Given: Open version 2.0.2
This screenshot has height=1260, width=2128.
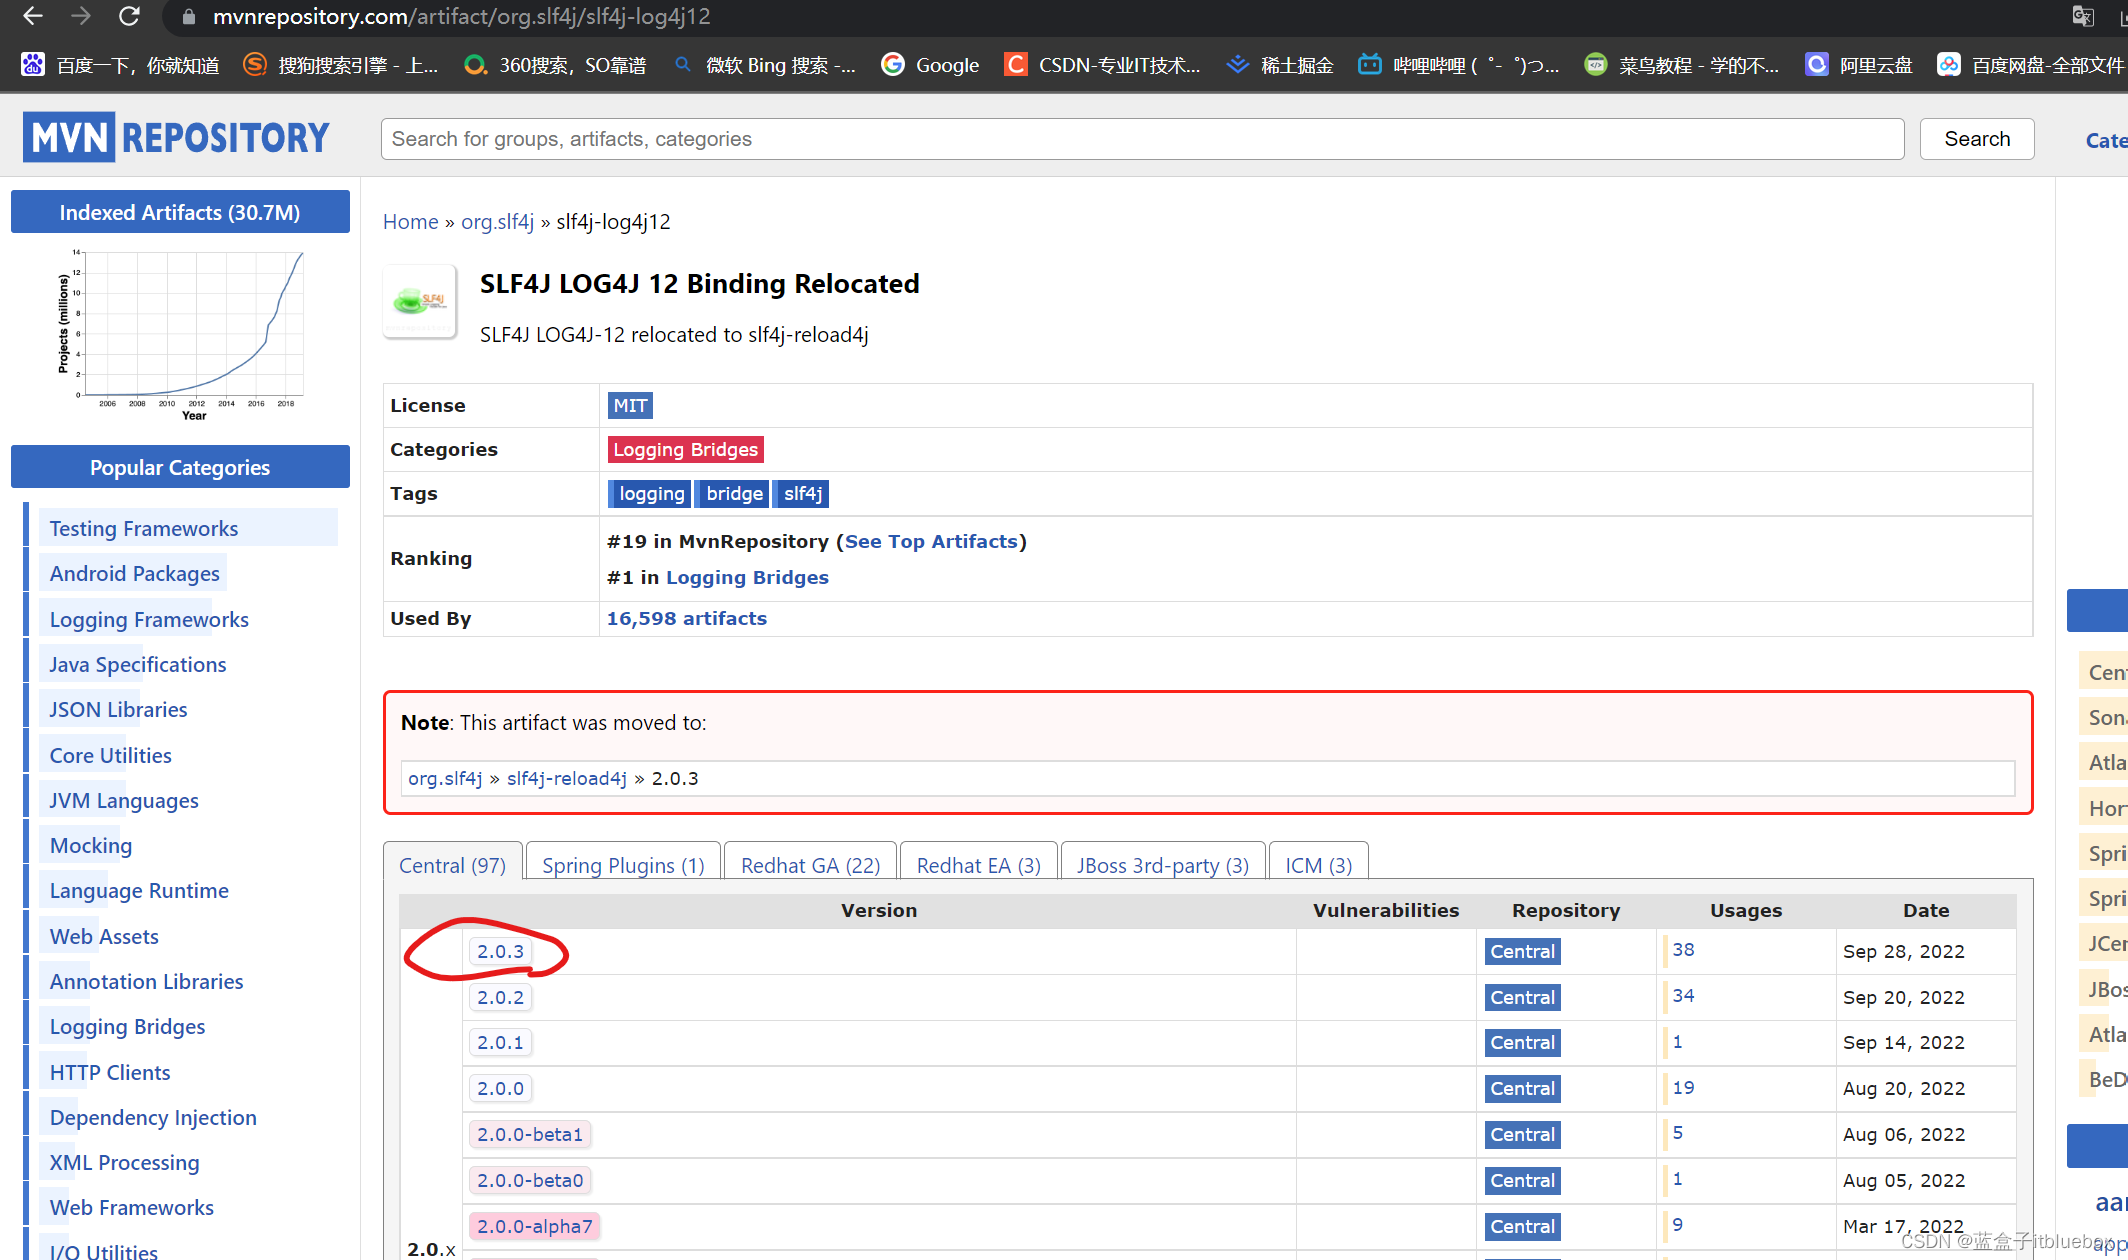Looking at the screenshot, I should [500, 997].
